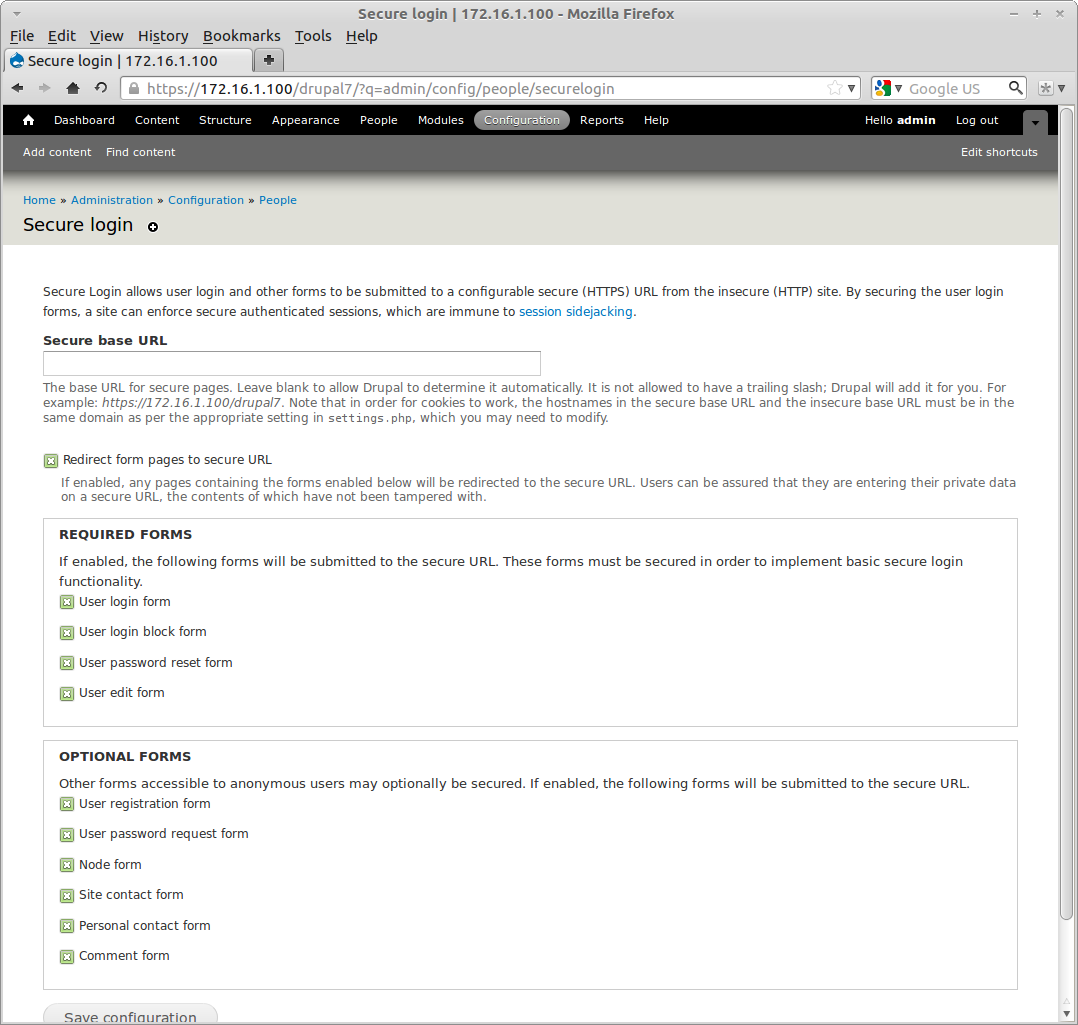Click the Google search engine icon
Screen dimensions: 1078x1025
coord(883,88)
